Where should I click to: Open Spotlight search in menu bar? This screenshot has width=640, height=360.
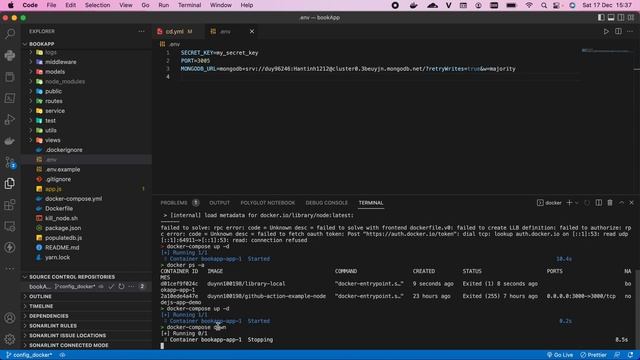[x=544, y=5]
